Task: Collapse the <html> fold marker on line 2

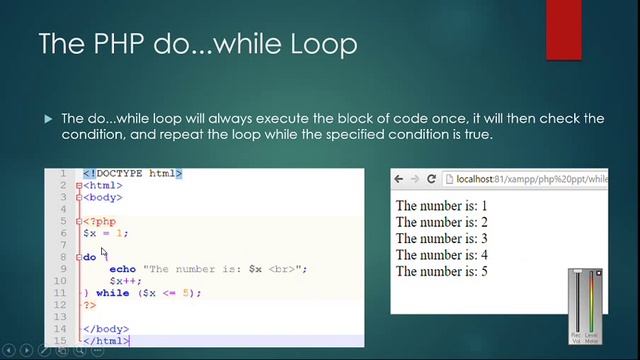Action: 79,186
